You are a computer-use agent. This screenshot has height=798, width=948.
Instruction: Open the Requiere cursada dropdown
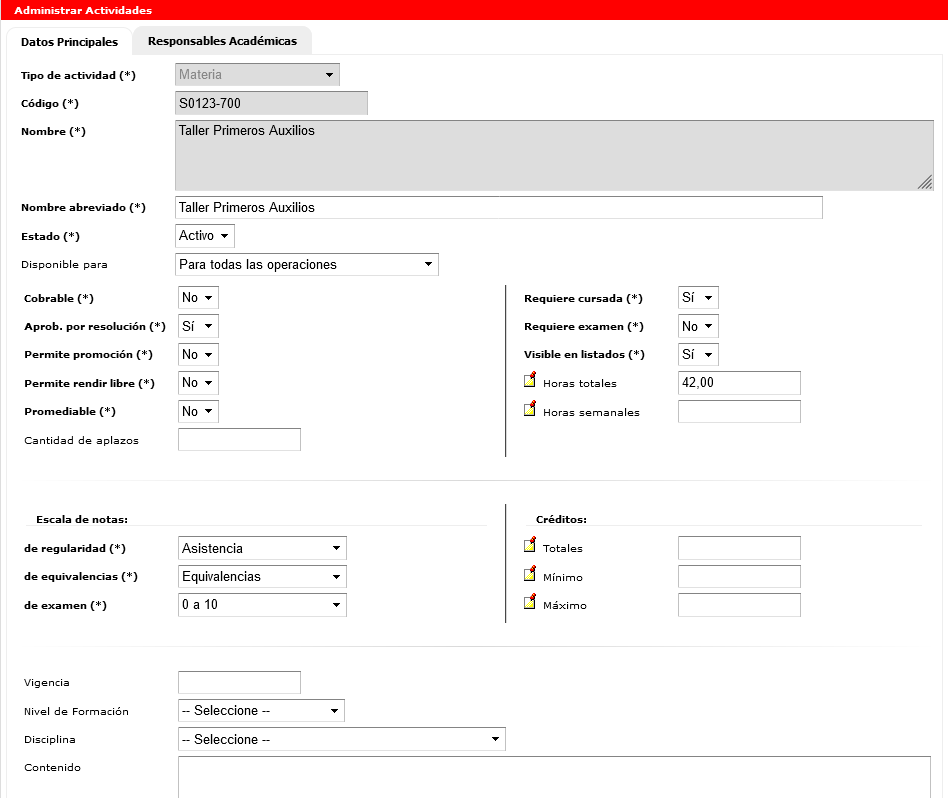(698, 297)
